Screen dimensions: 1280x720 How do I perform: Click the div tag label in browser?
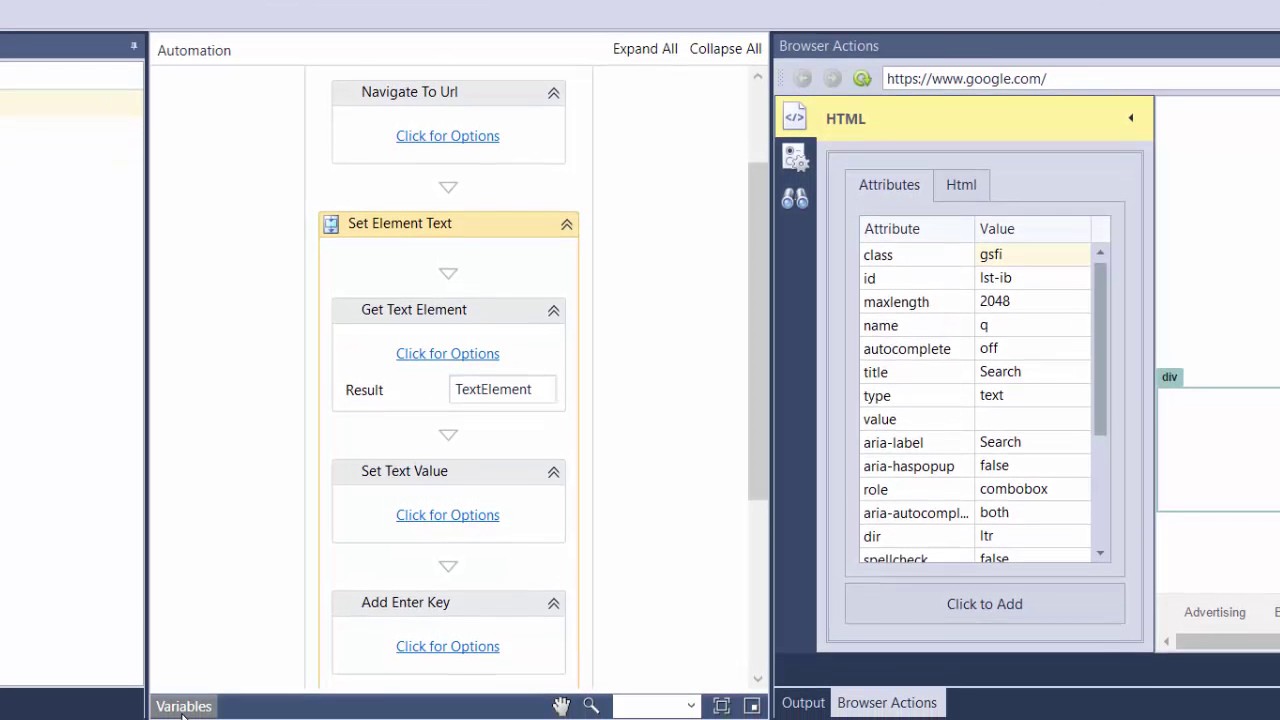coord(1170,377)
